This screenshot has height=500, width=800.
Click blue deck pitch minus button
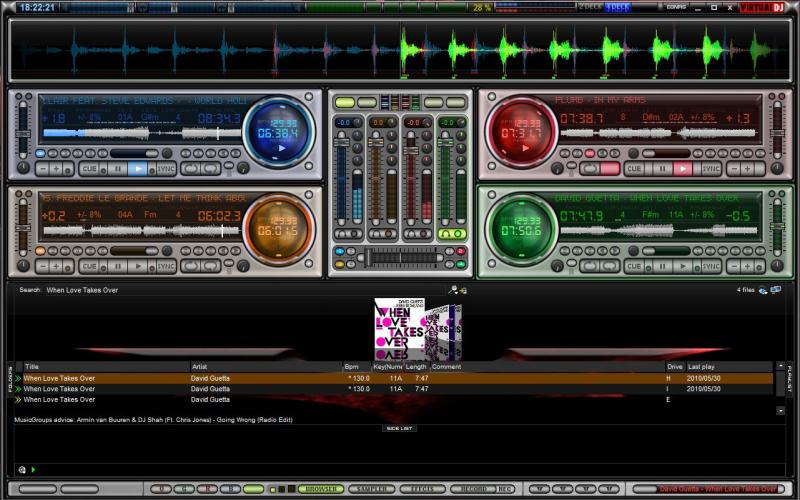pyautogui.click(x=44, y=168)
